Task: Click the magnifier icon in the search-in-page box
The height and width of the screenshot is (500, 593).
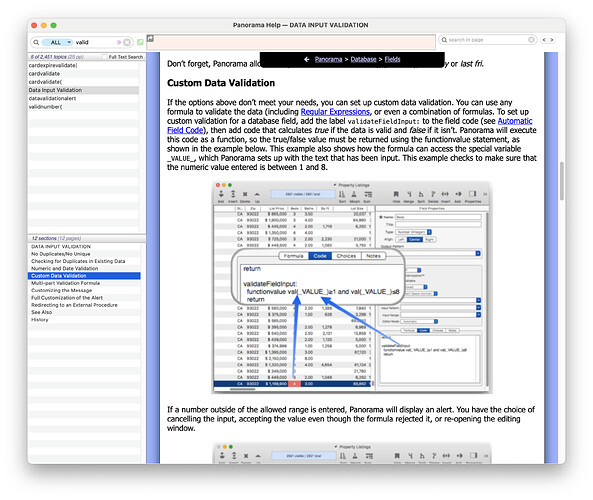Action: (444, 40)
